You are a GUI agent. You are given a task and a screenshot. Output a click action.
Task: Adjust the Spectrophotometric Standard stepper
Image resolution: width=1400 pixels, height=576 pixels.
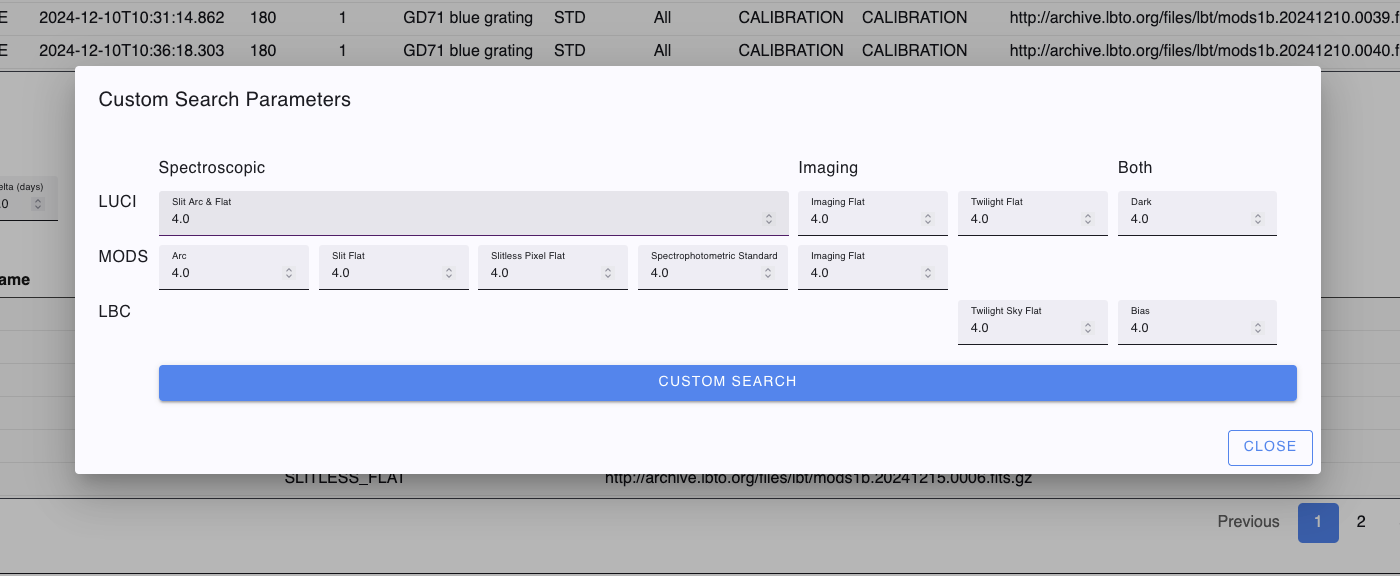[768, 273]
